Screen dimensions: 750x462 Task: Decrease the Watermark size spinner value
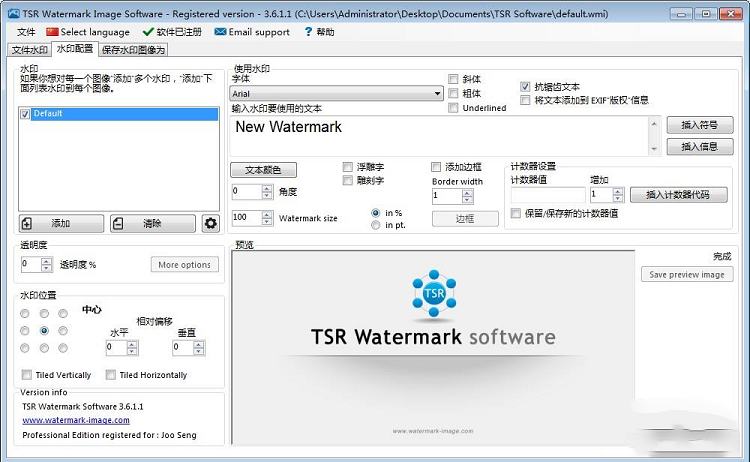click(267, 221)
